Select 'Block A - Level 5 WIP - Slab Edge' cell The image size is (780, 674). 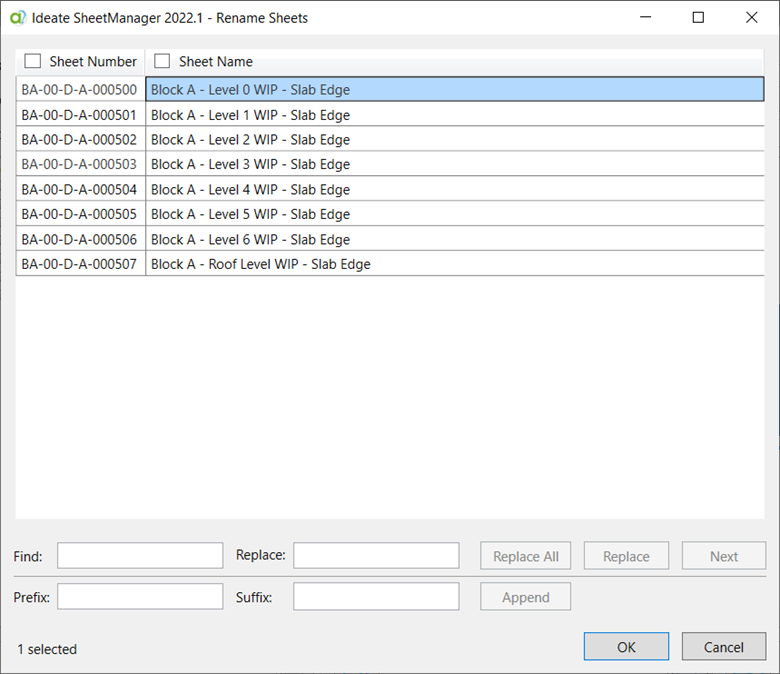[x=455, y=214]
